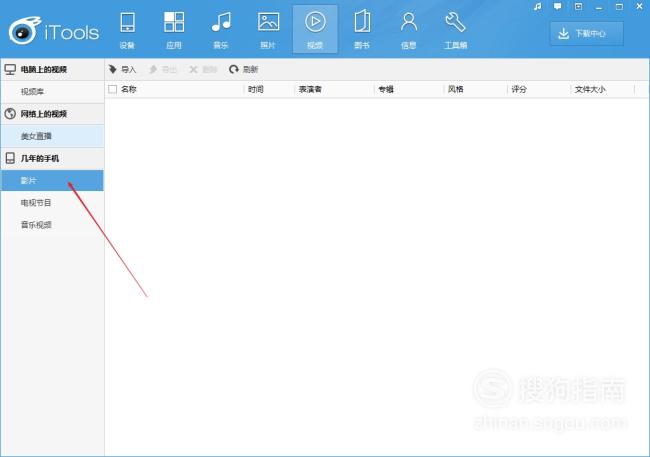Select 影片 under the phone group
This screenshot has width=650, height=457.
pos(53,180)
